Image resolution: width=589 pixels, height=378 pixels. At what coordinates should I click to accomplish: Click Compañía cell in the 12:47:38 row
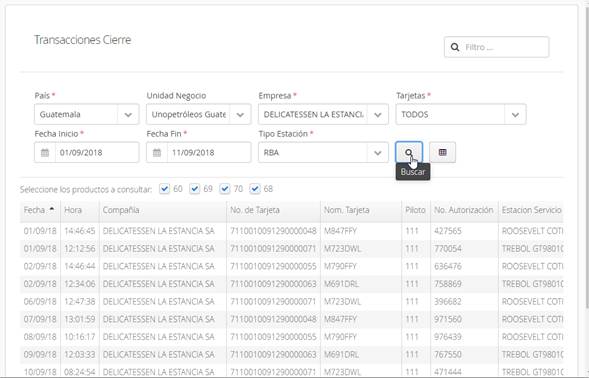(x=159, y=301)
